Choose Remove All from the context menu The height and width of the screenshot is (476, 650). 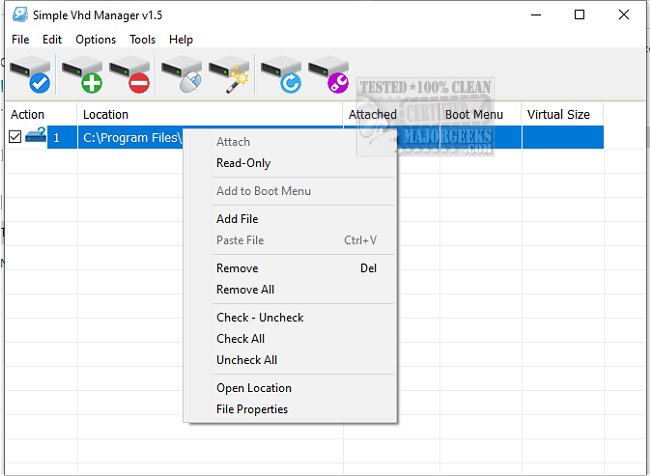pos(290,289)
